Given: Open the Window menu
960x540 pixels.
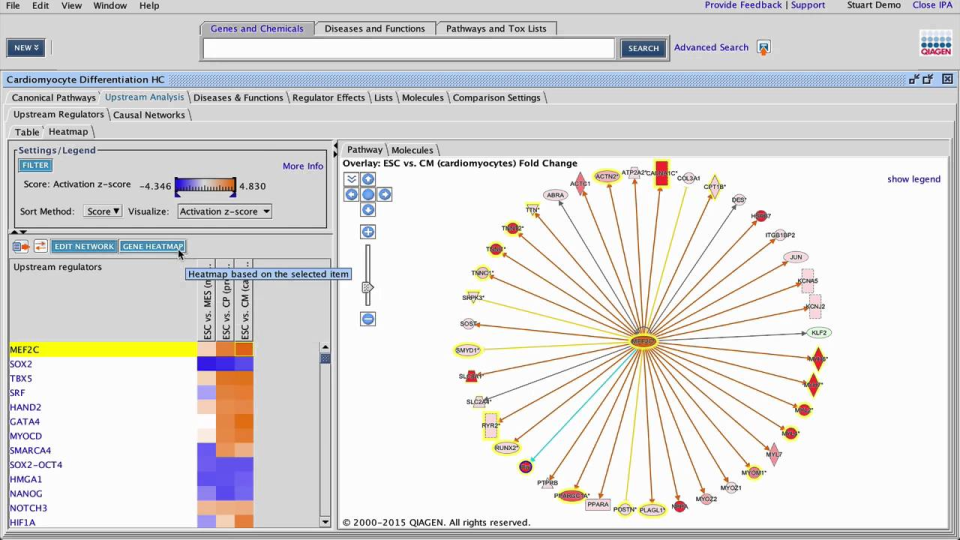Looking at the screenshot, I should (110, 6).
